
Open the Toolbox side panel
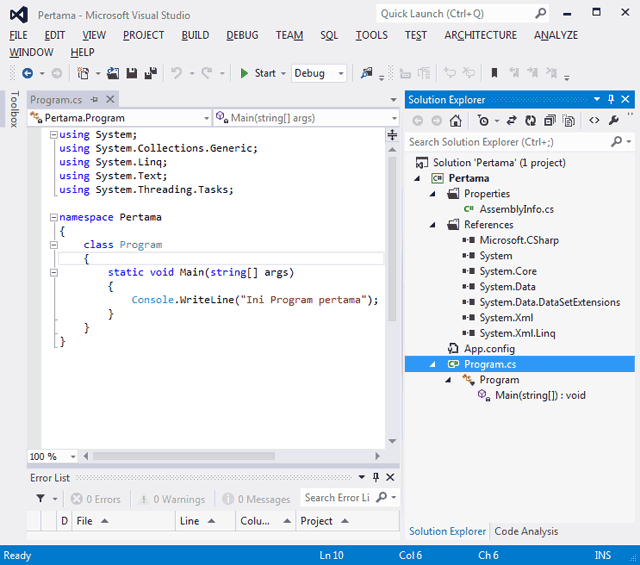14,109
